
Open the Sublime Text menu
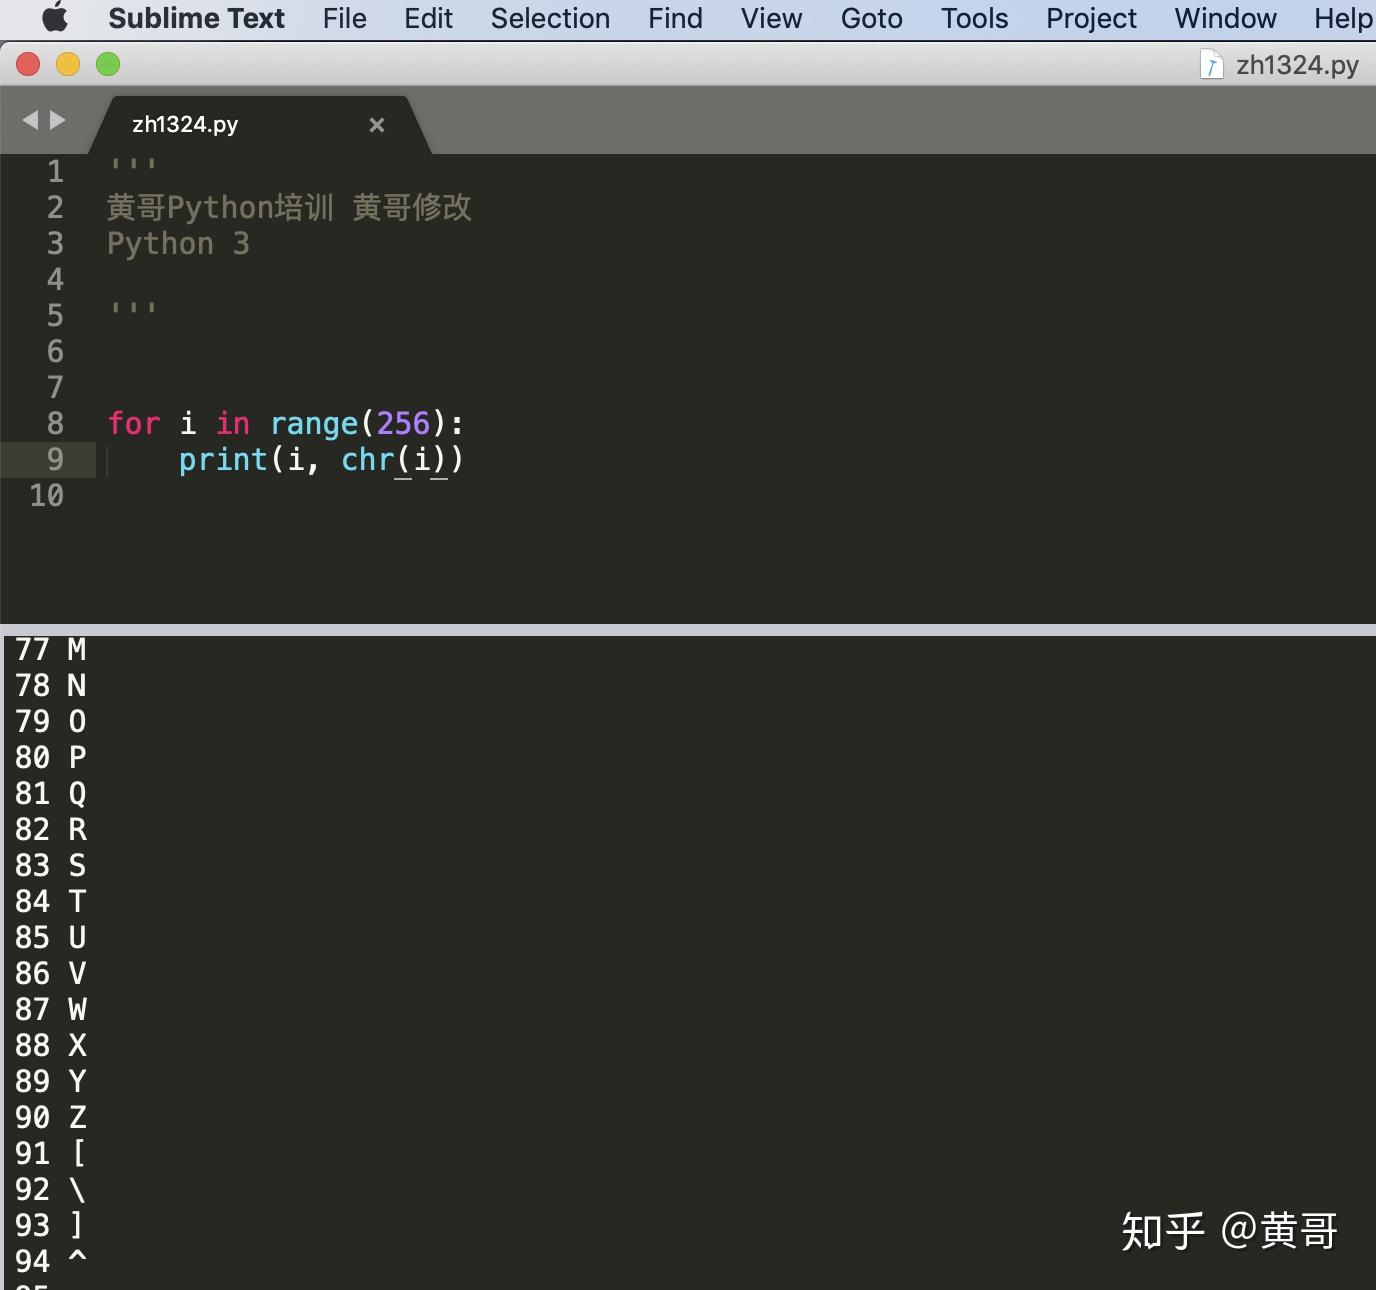pyautogui.click(x=197, y=18)
